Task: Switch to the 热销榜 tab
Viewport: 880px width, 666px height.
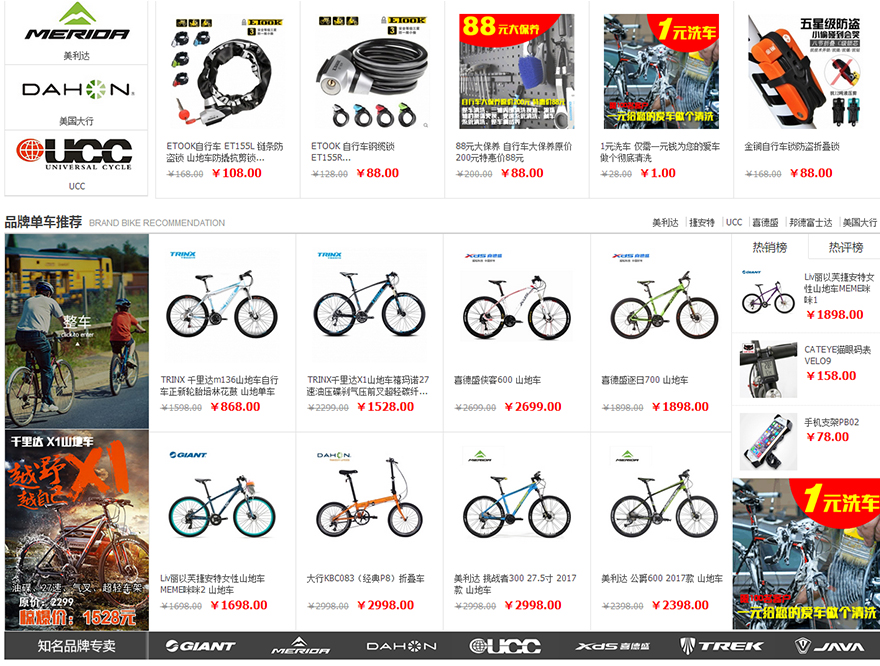Action: (x=769, y=247)
